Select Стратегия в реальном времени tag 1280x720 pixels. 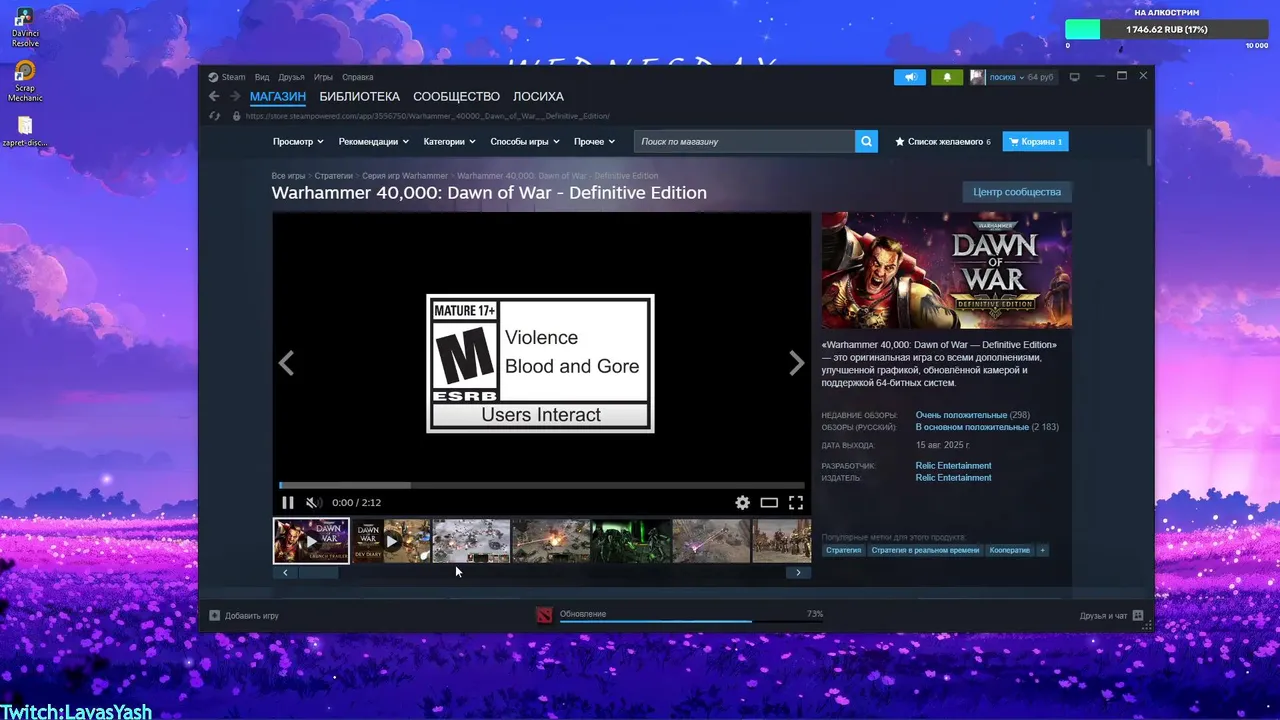[x=925, y=550]
